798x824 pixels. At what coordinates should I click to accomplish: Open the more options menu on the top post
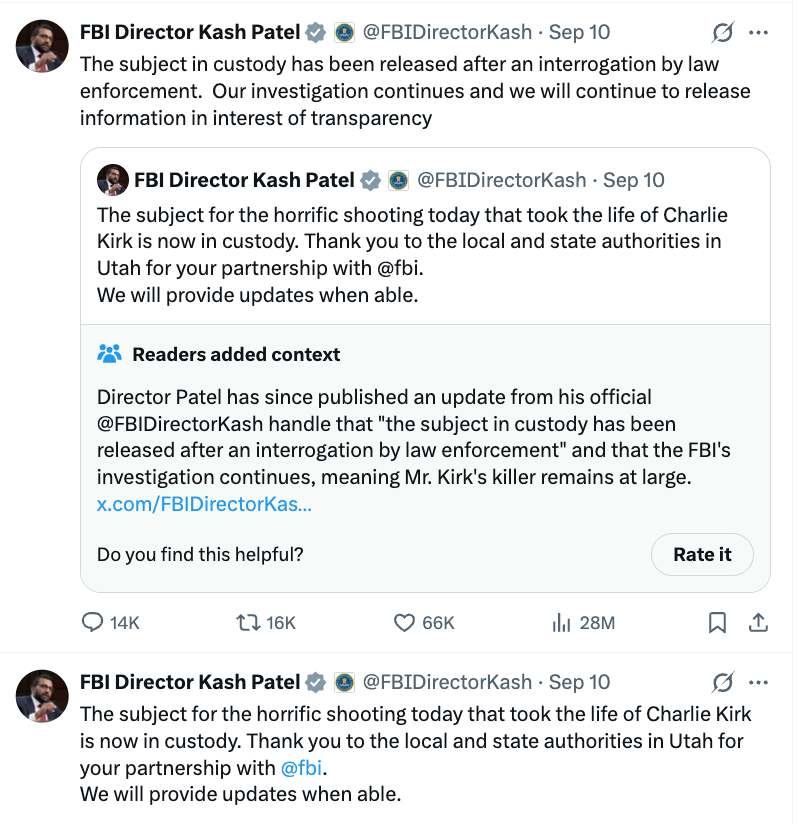click(x=758, y=31)
